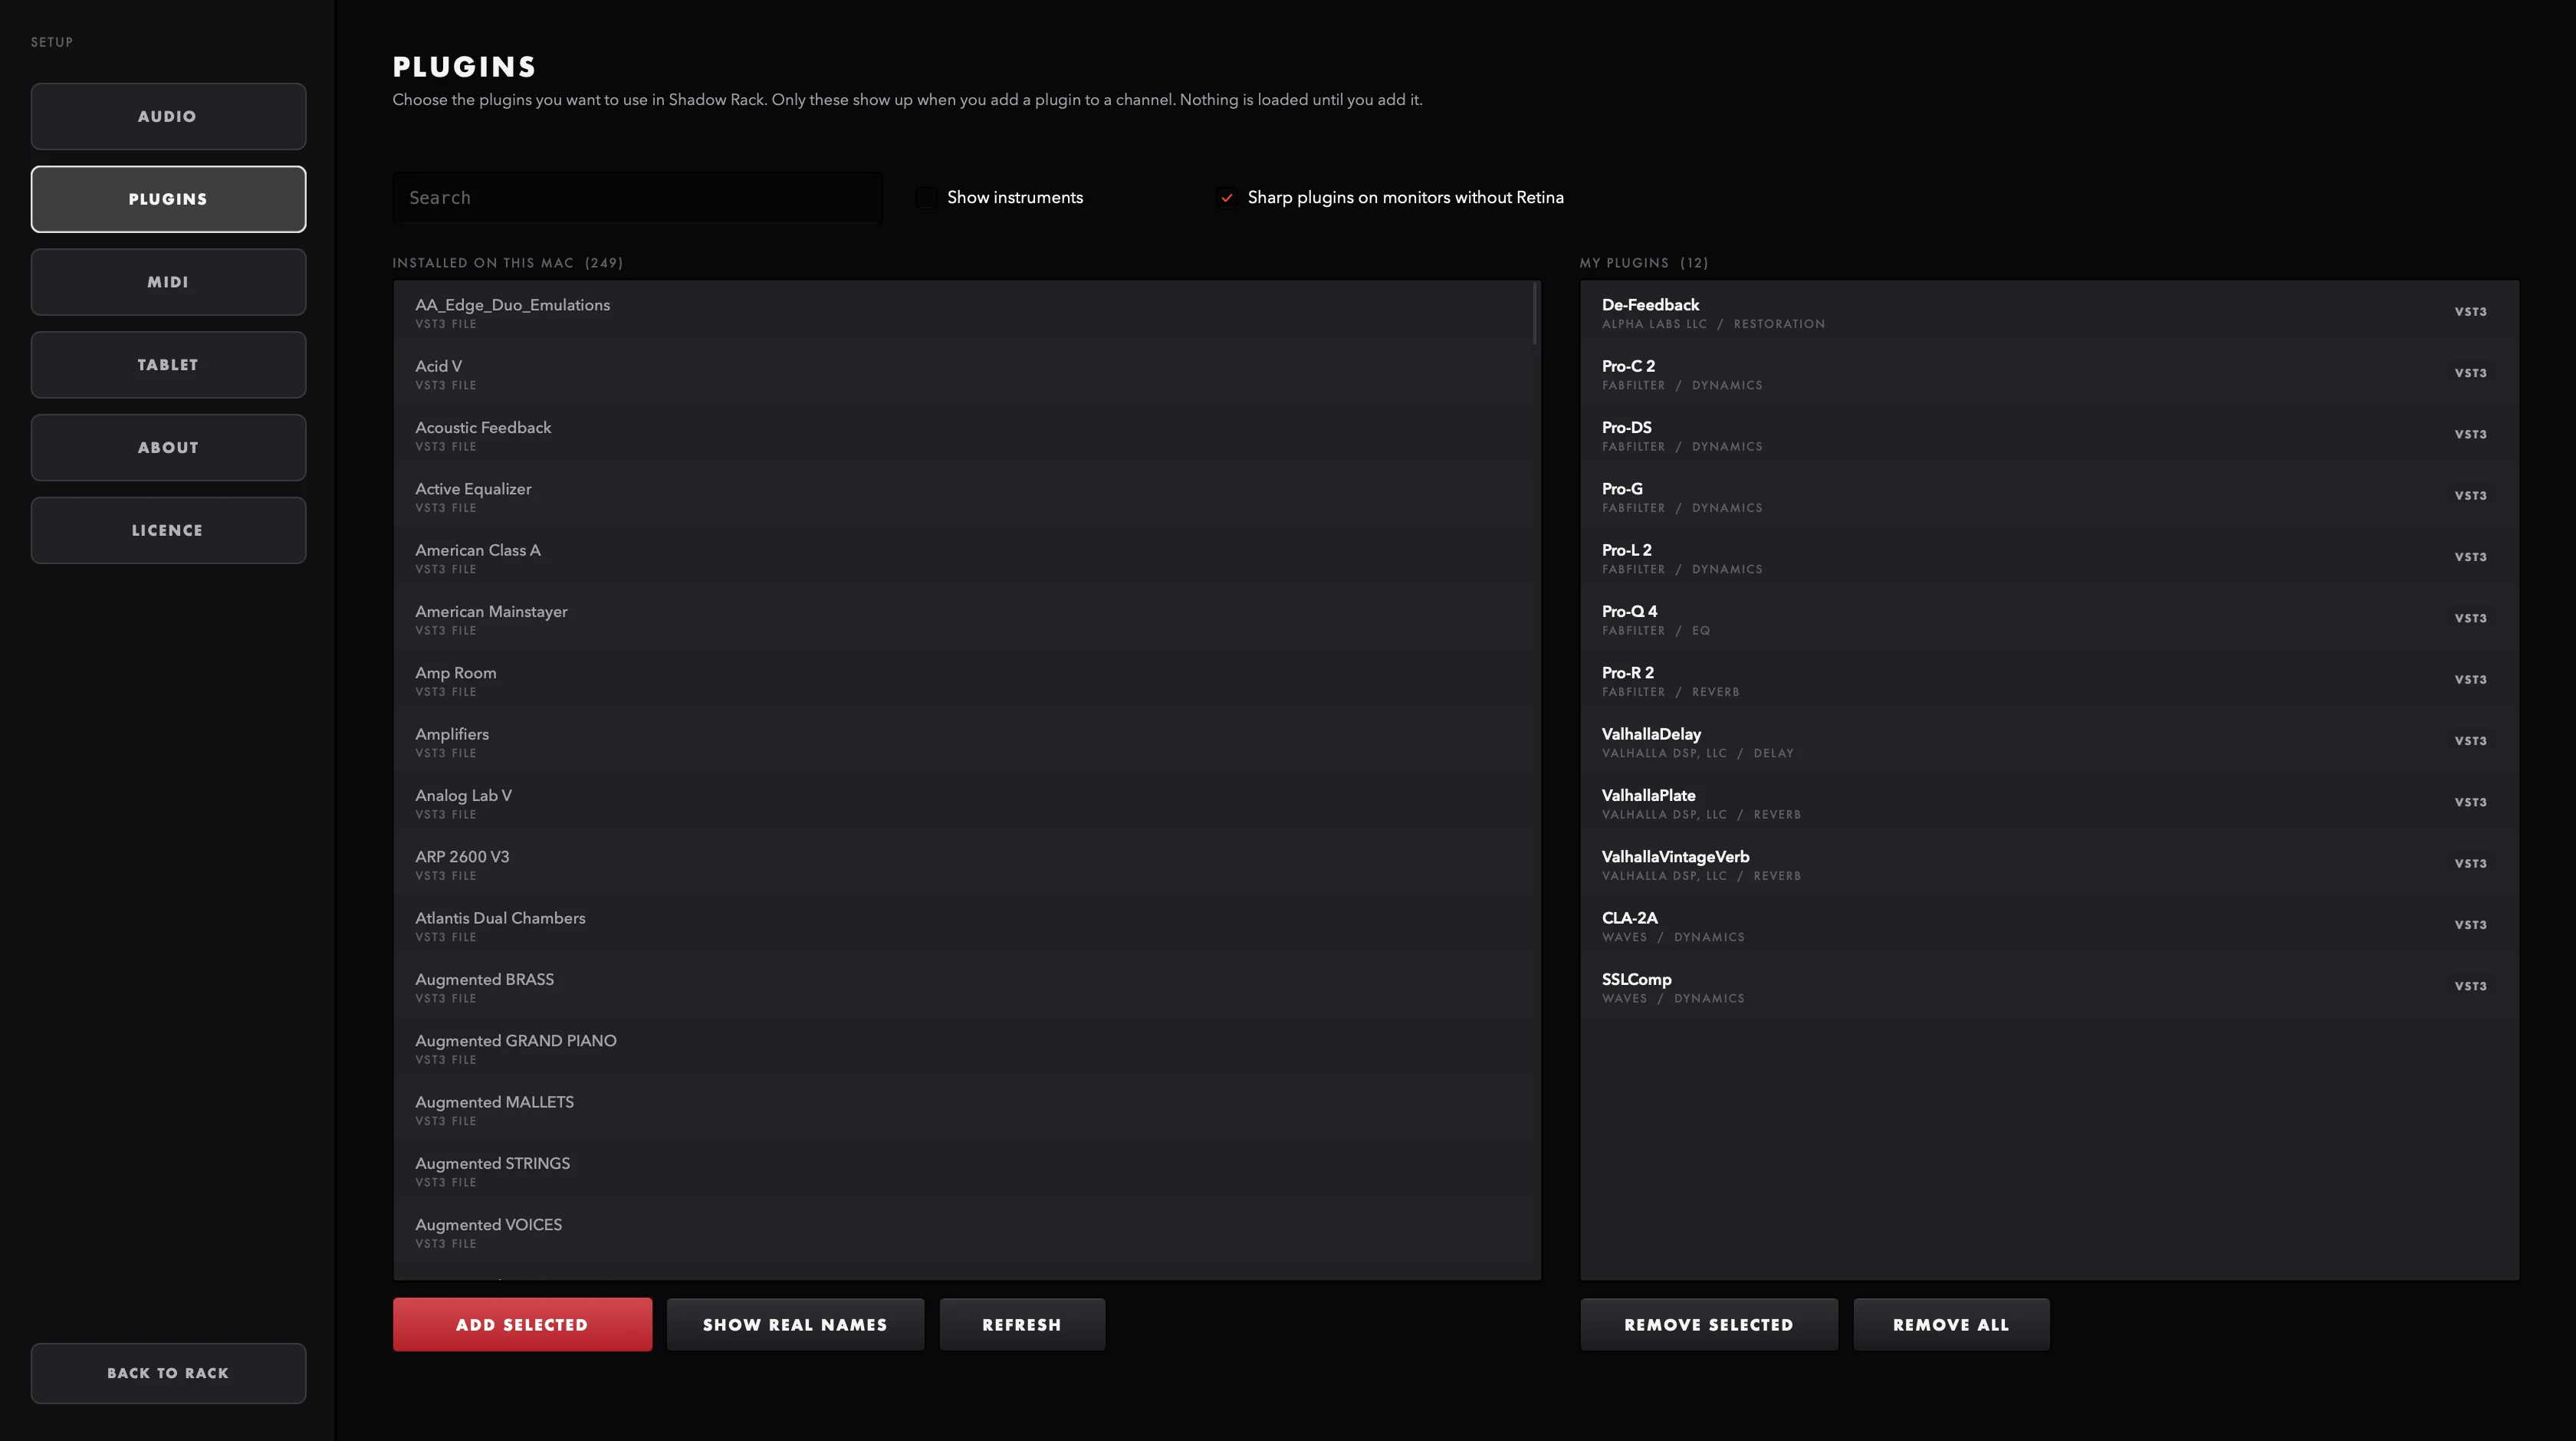Viewport: 2576px width, 1441px height.
Task: Select Pro-Q 4 in My Plugins
Action: (x=2049, y=619)
